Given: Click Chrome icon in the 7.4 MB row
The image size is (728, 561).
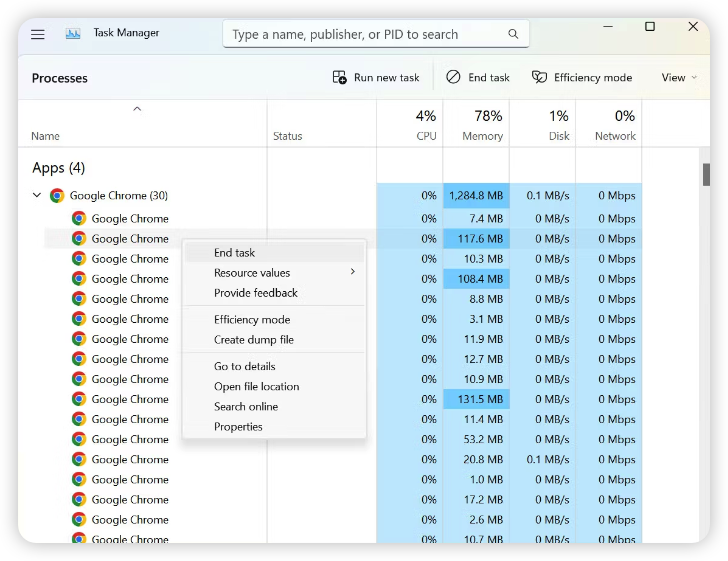Looking at the screenshot, I should (x=79, y=218).
